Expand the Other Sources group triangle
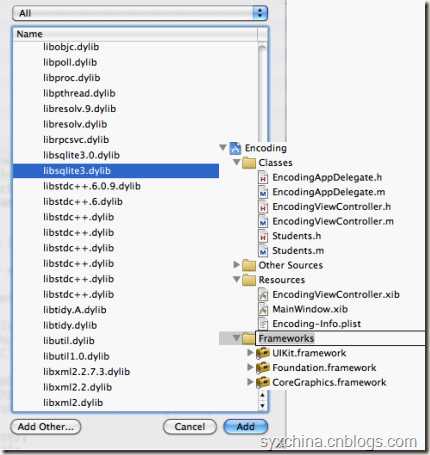The image size is (430, 455). (236, 265)
